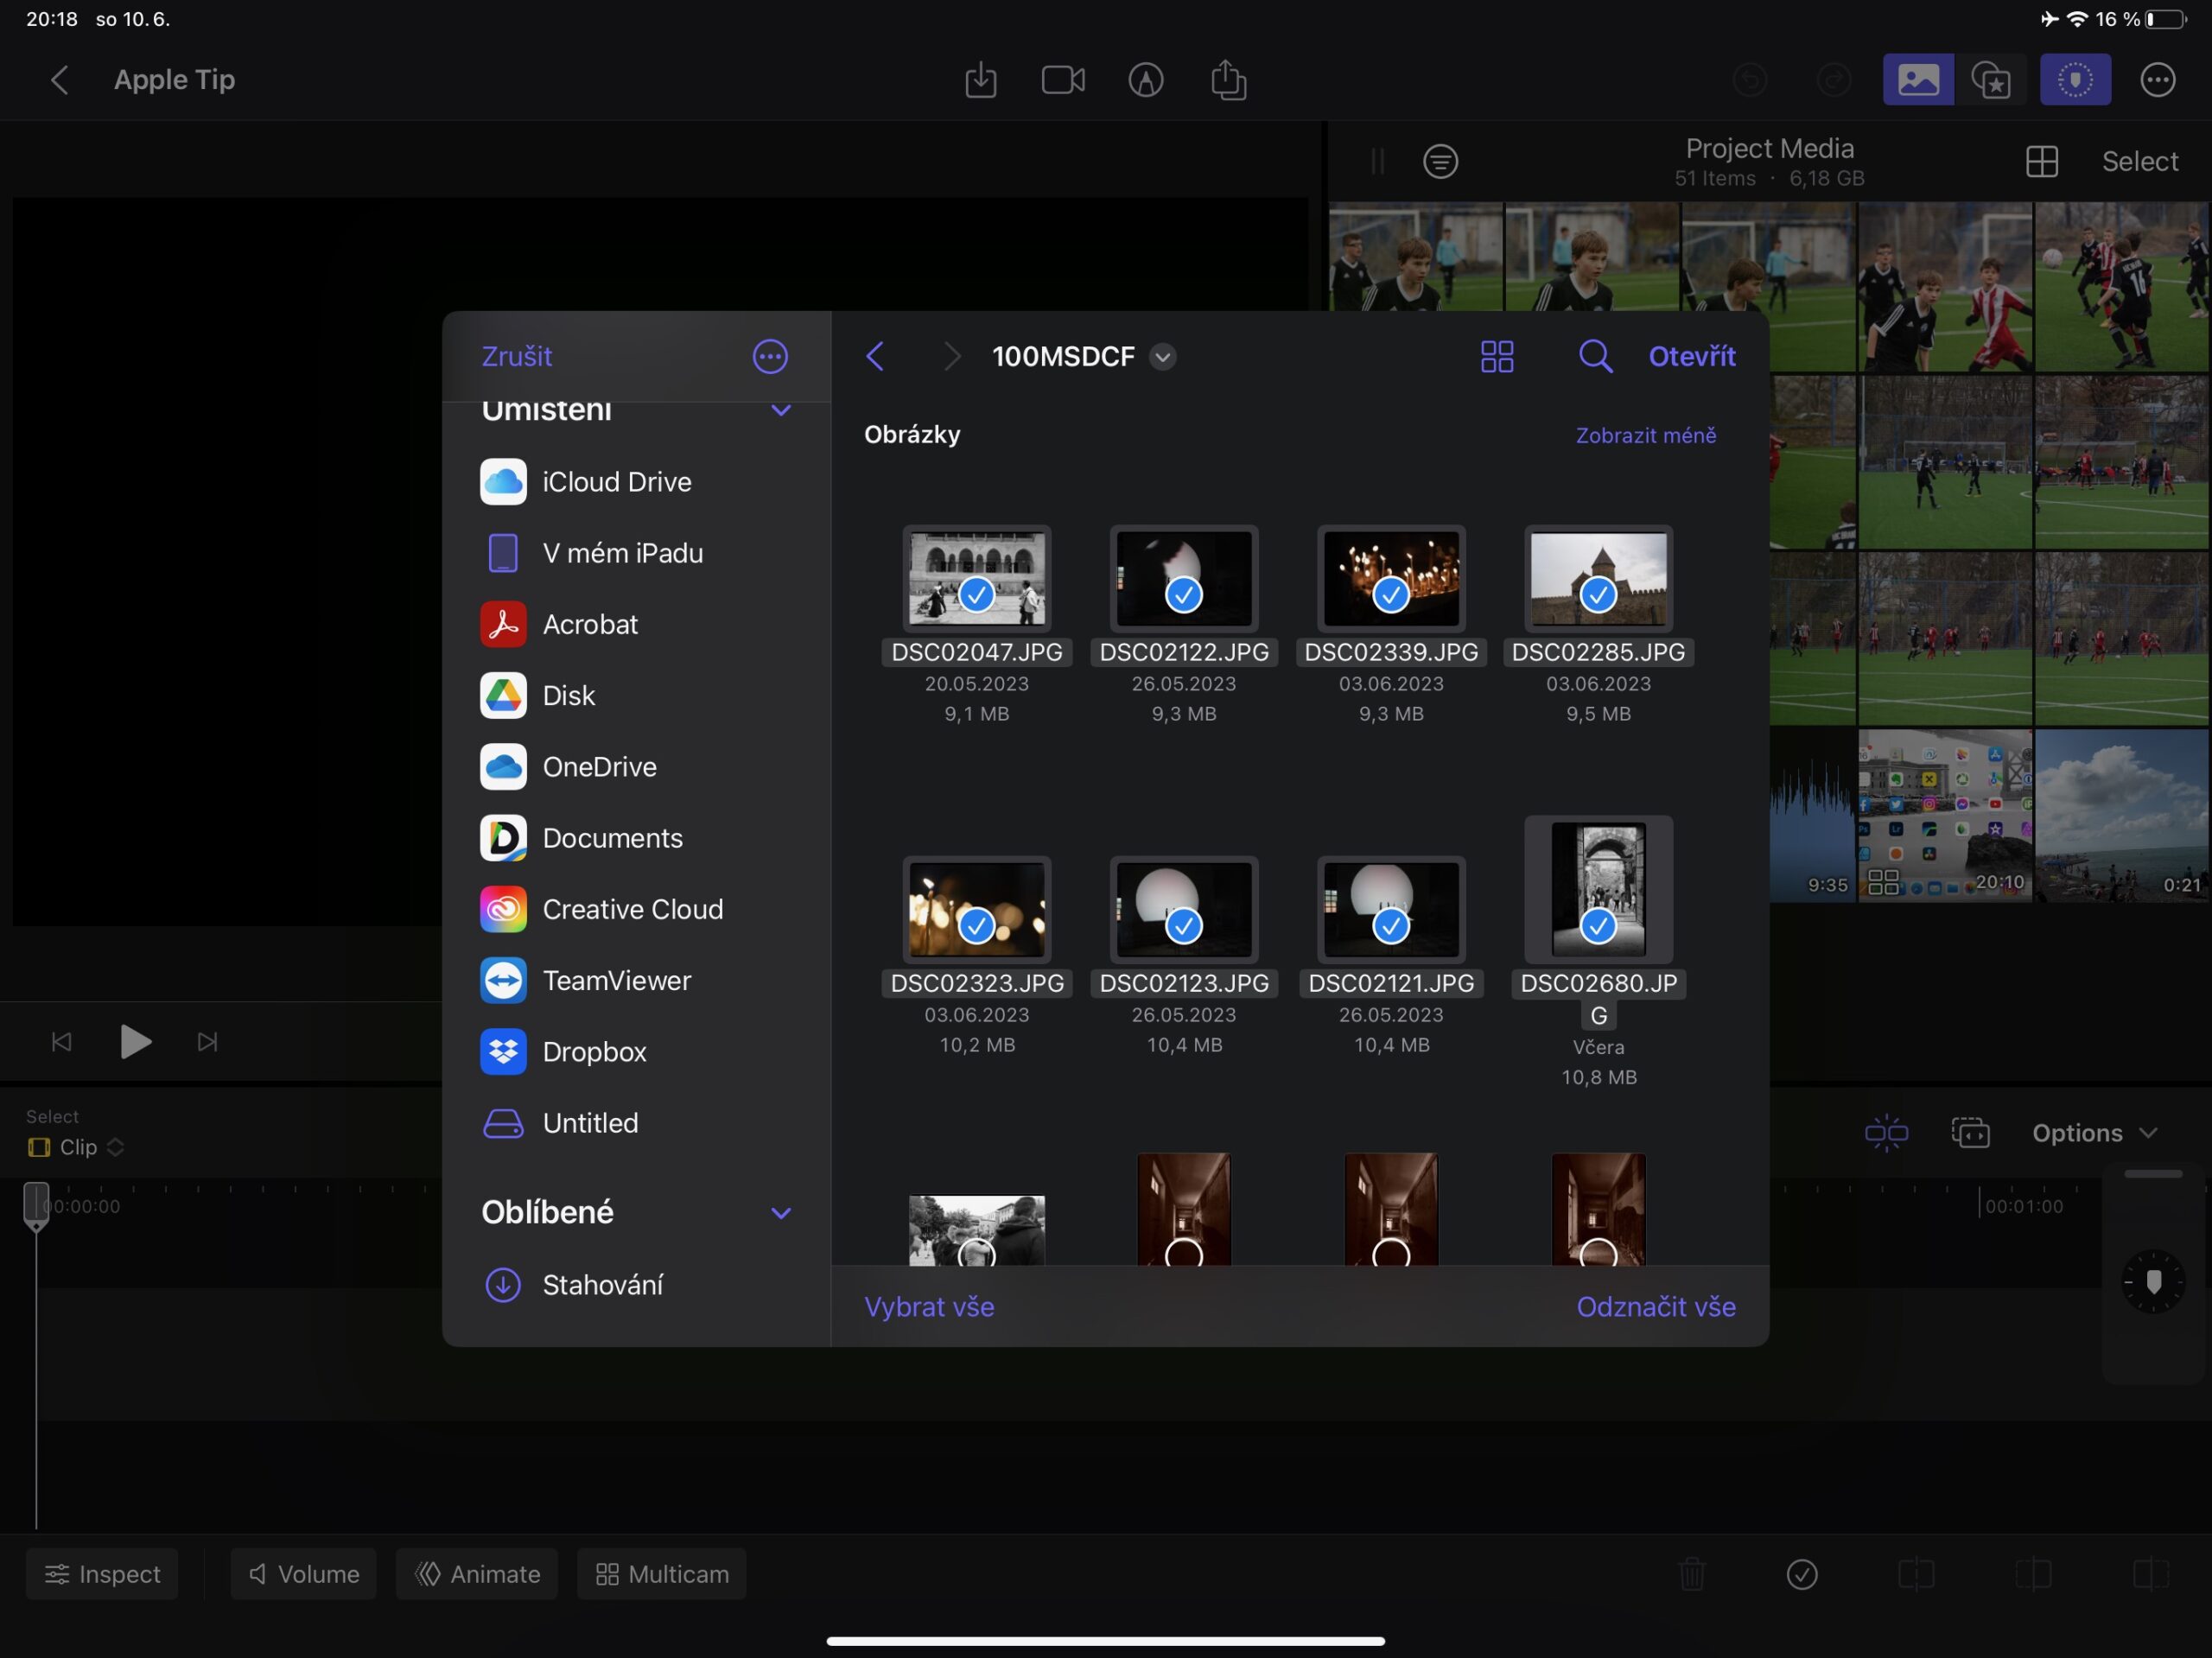Select the cloudy sky clip thumbnail
Screen dimensions: 2212x1658
[x=2120, y=815]
